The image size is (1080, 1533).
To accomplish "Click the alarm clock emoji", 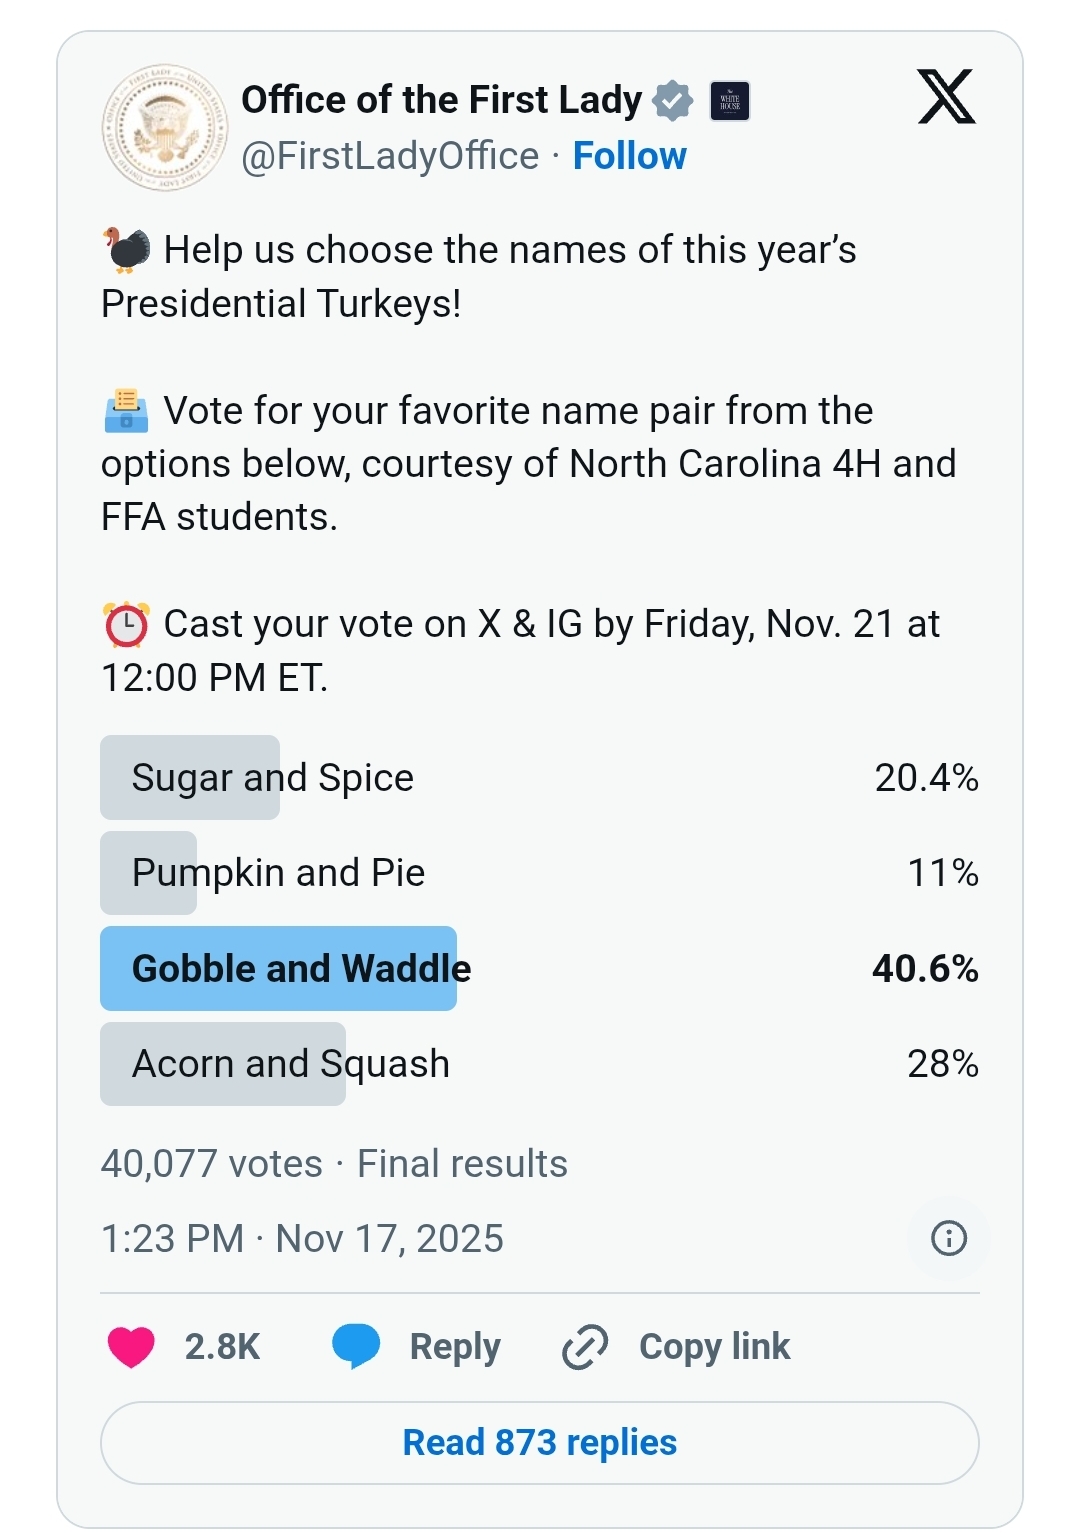I will [x=127, y=625].
